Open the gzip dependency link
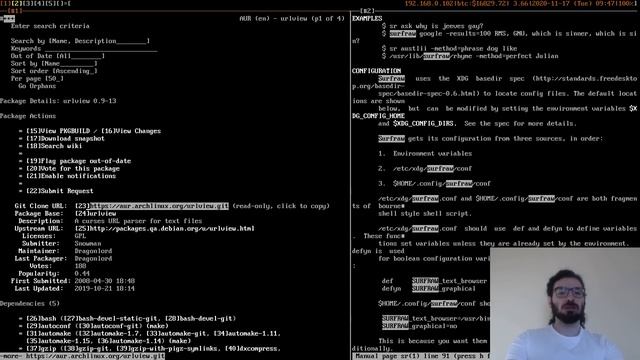Viewport: 640px width, 360px height. coord(41,349)
